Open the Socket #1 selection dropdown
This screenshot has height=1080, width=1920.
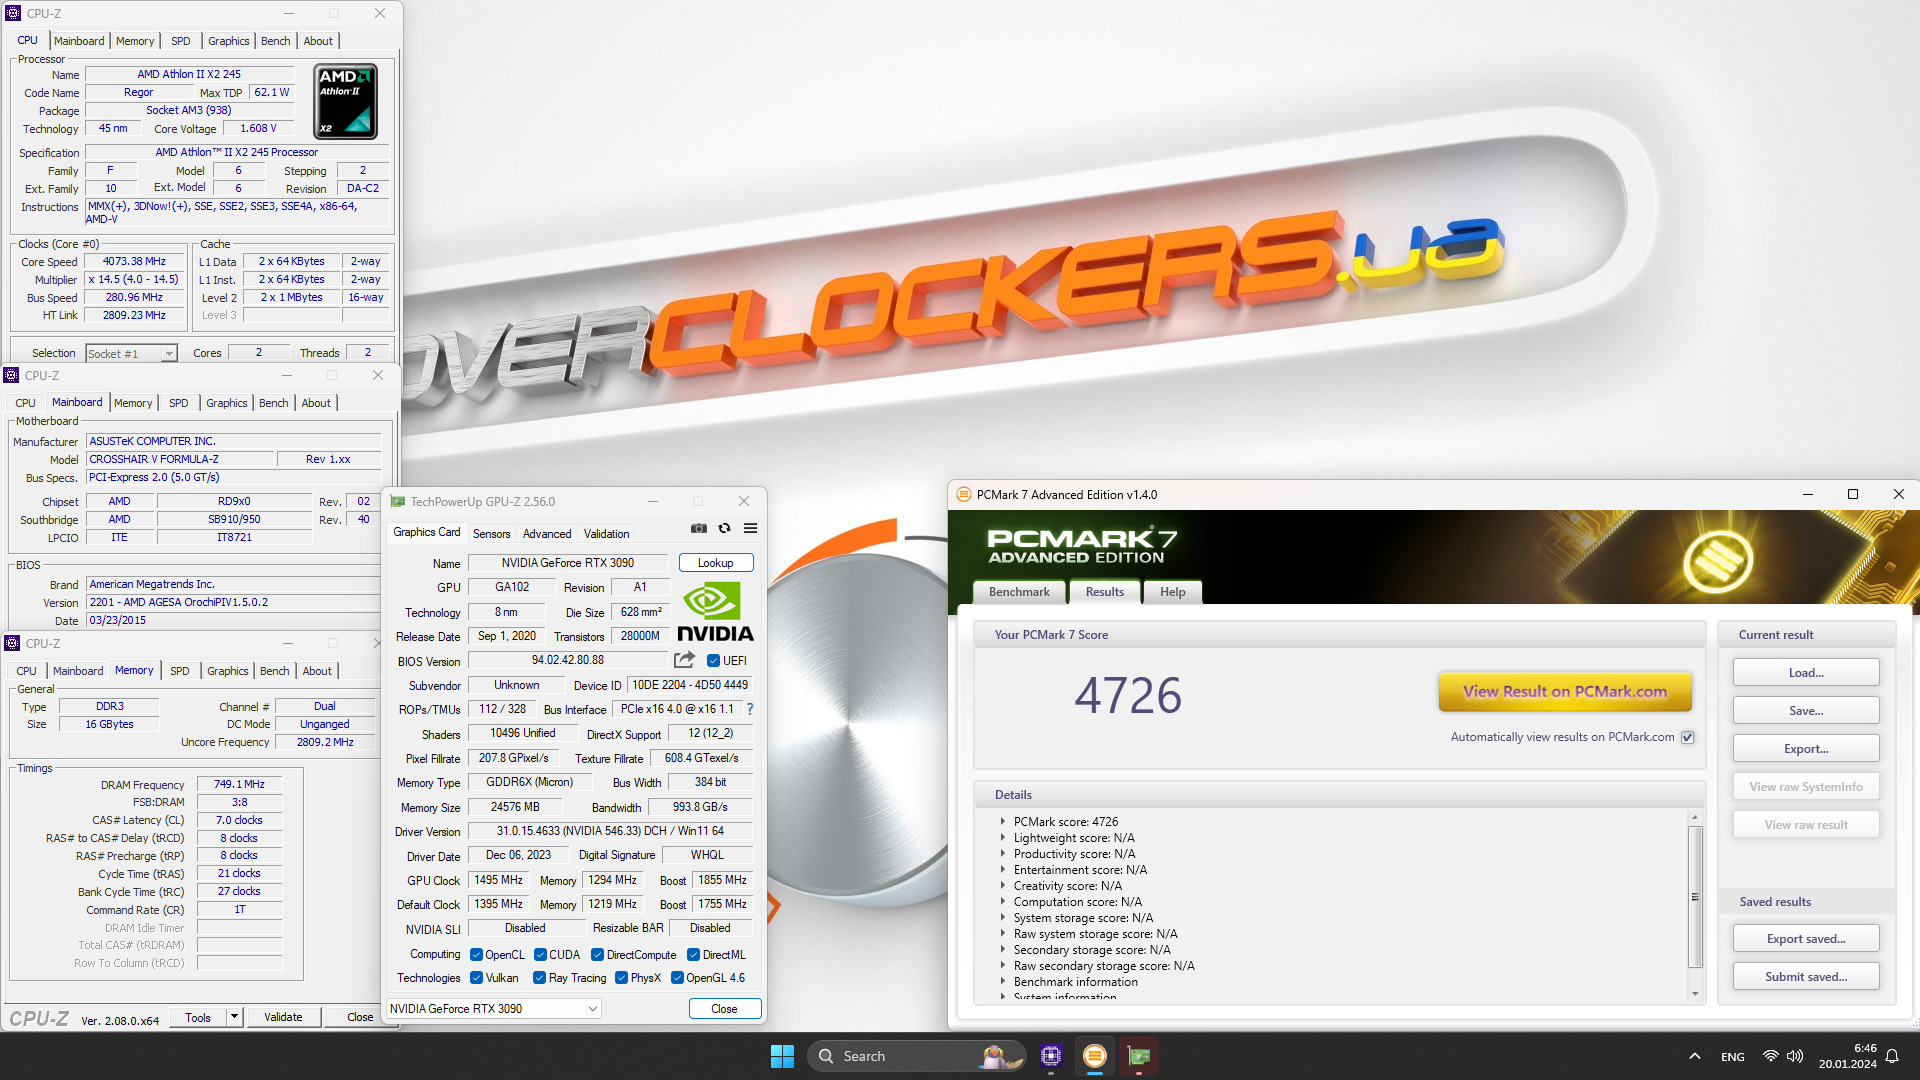click(131, 353)
